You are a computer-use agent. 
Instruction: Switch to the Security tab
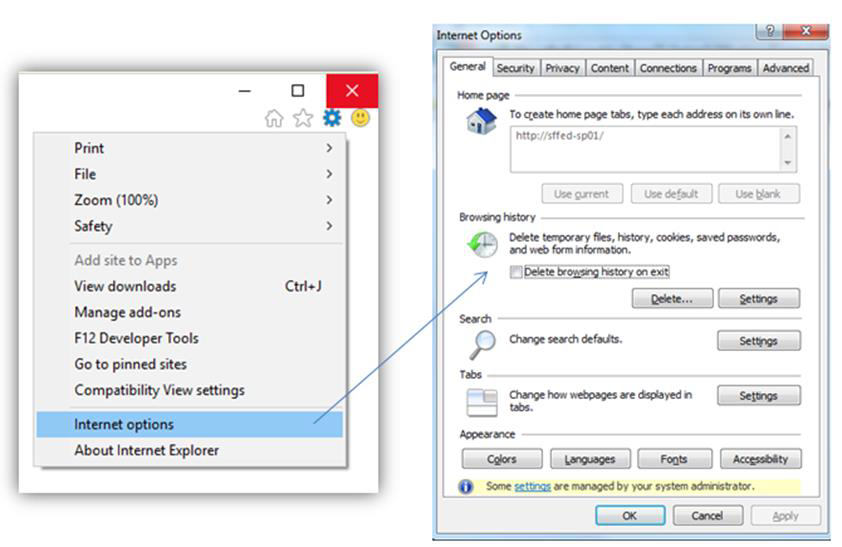[515, 68]
